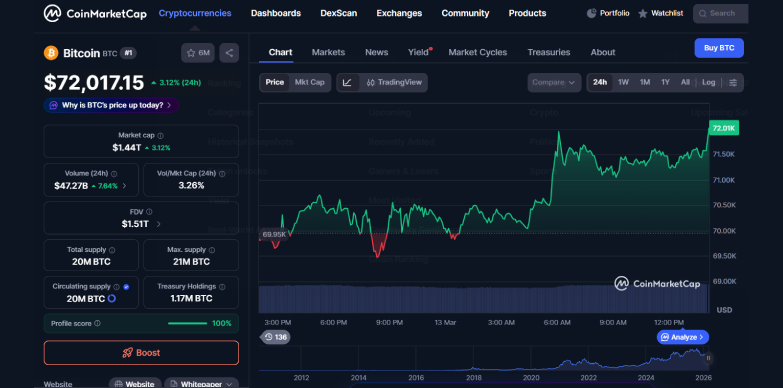783x388 pixels.
Task: Click the 136 history clock badge
Action: coord(275,337)
